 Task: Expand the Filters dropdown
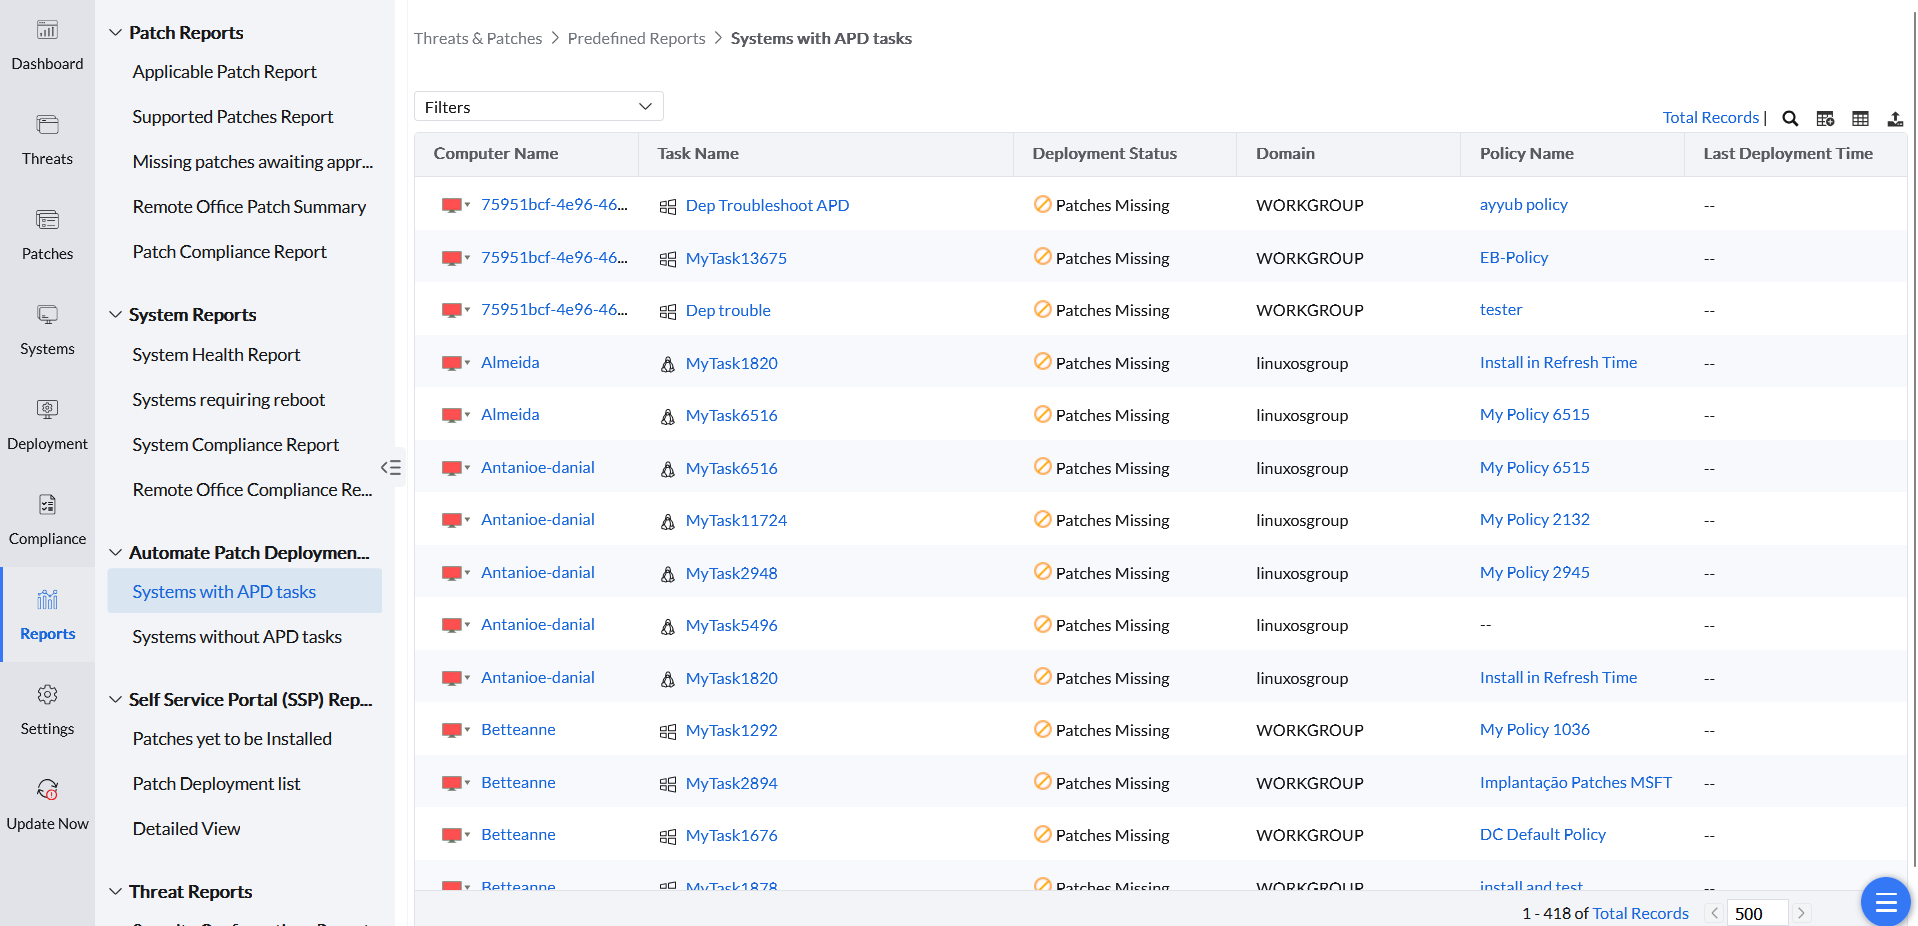pos(538,107)
